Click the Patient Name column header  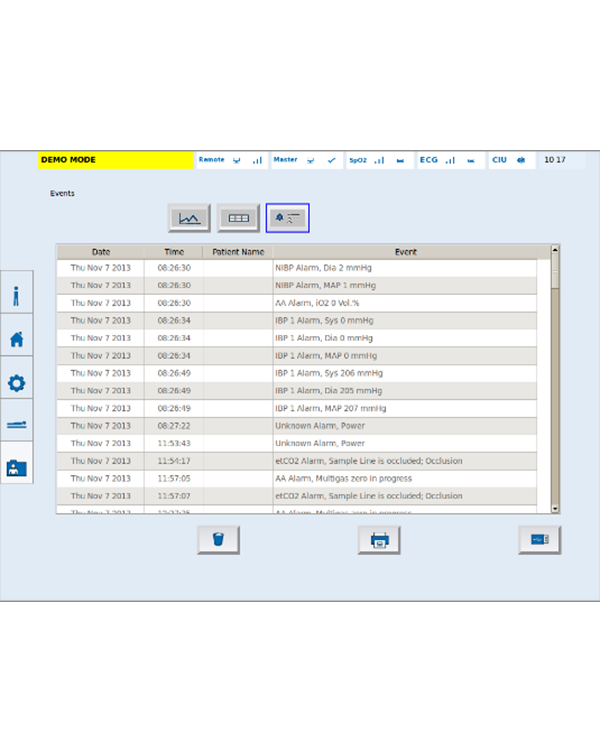[238, 252]
